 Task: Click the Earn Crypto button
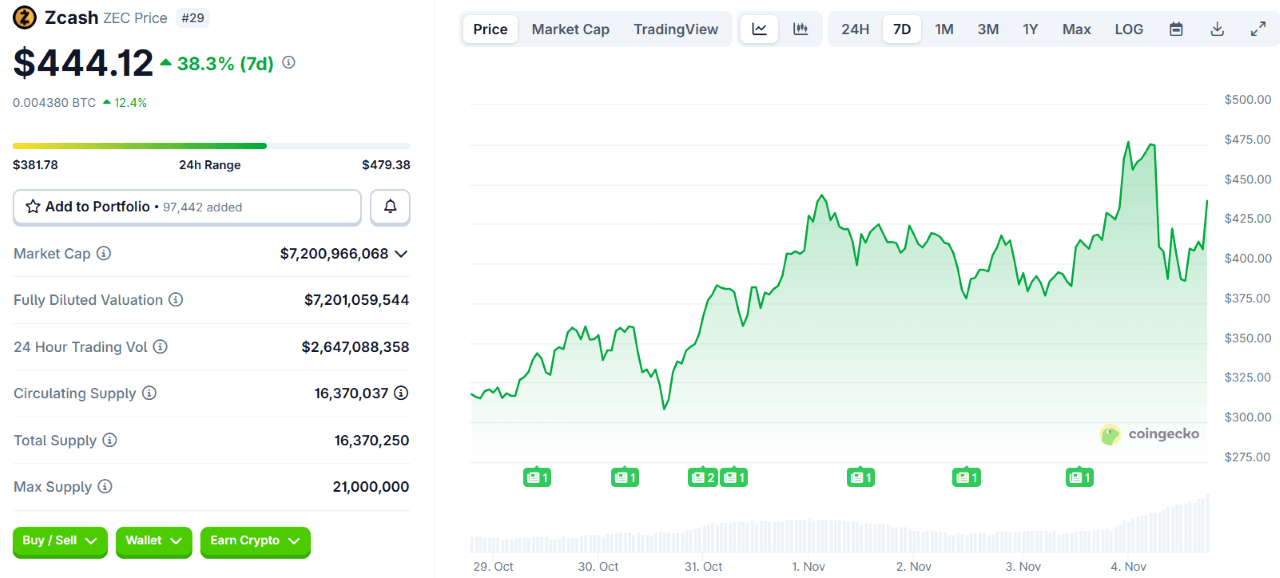tap(255, 542)
